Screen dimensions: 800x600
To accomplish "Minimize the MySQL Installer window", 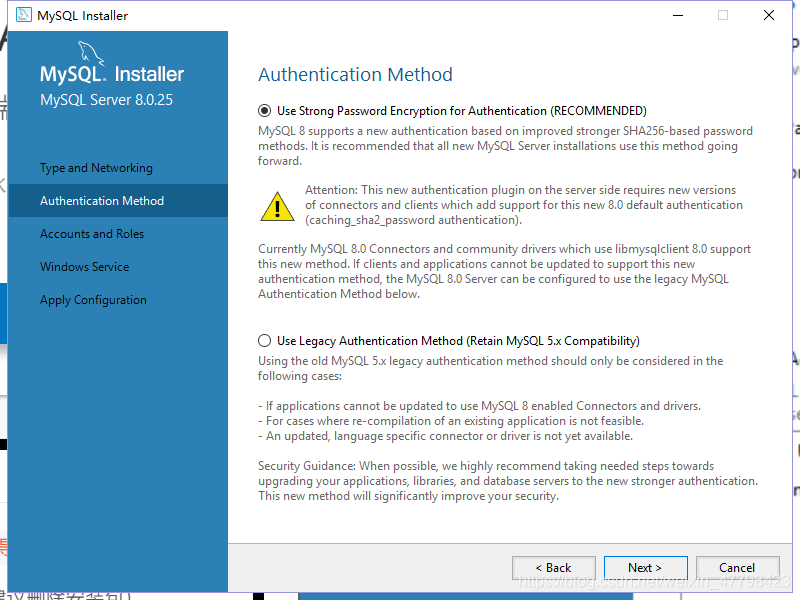I will [x=678, y=15].
